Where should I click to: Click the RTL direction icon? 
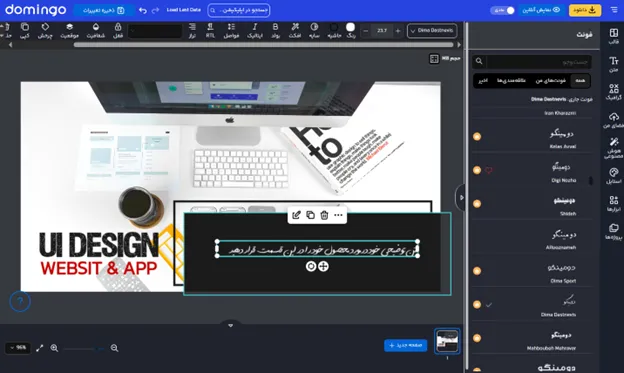[210, 31]
